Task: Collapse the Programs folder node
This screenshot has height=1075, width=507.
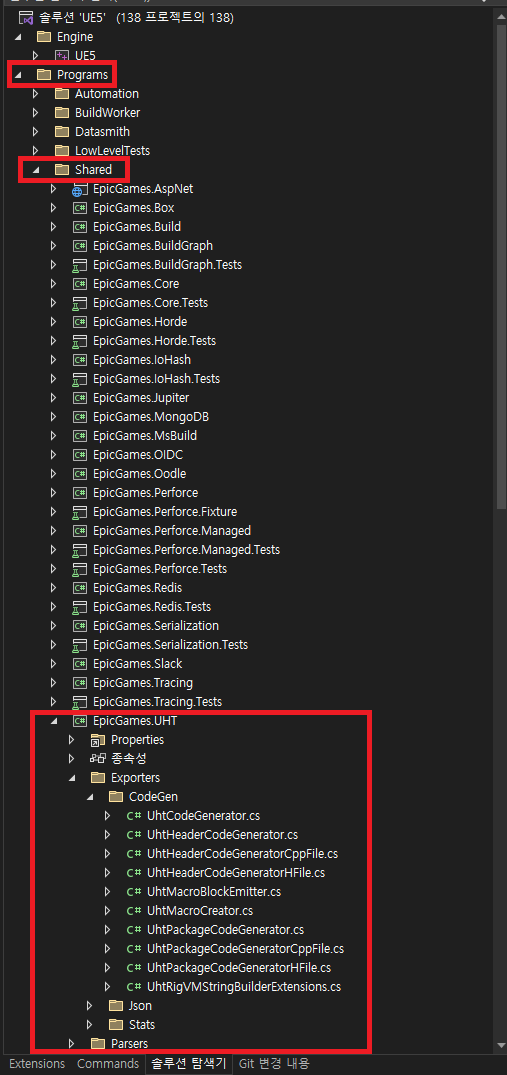Action: [x=17, y=75]
